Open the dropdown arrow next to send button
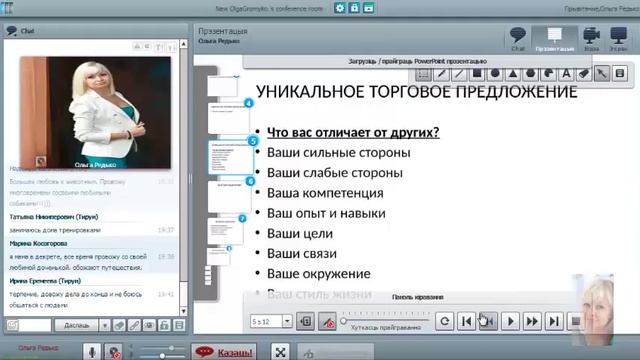The image size is (640, 360). [104, 325]
